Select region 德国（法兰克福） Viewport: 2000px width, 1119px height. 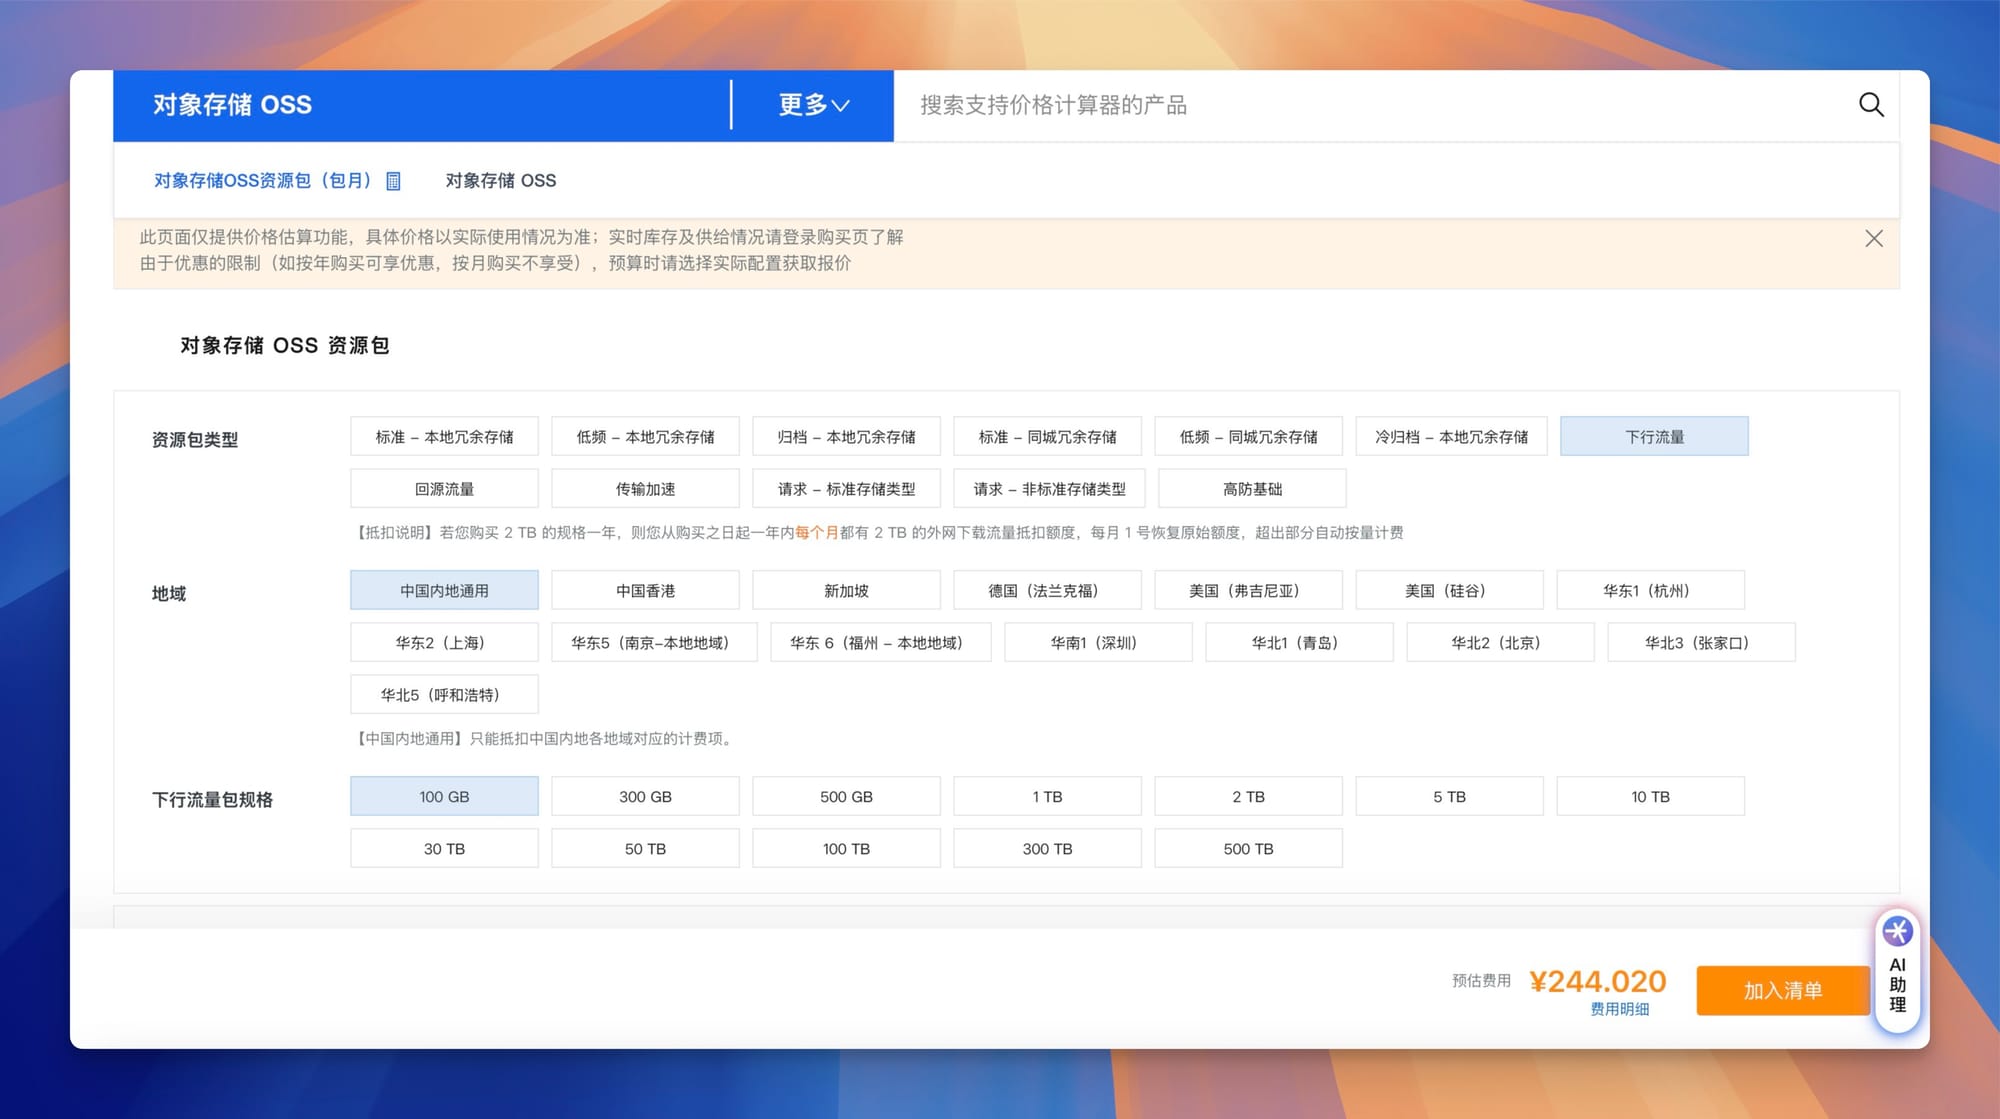(1047, 591)
